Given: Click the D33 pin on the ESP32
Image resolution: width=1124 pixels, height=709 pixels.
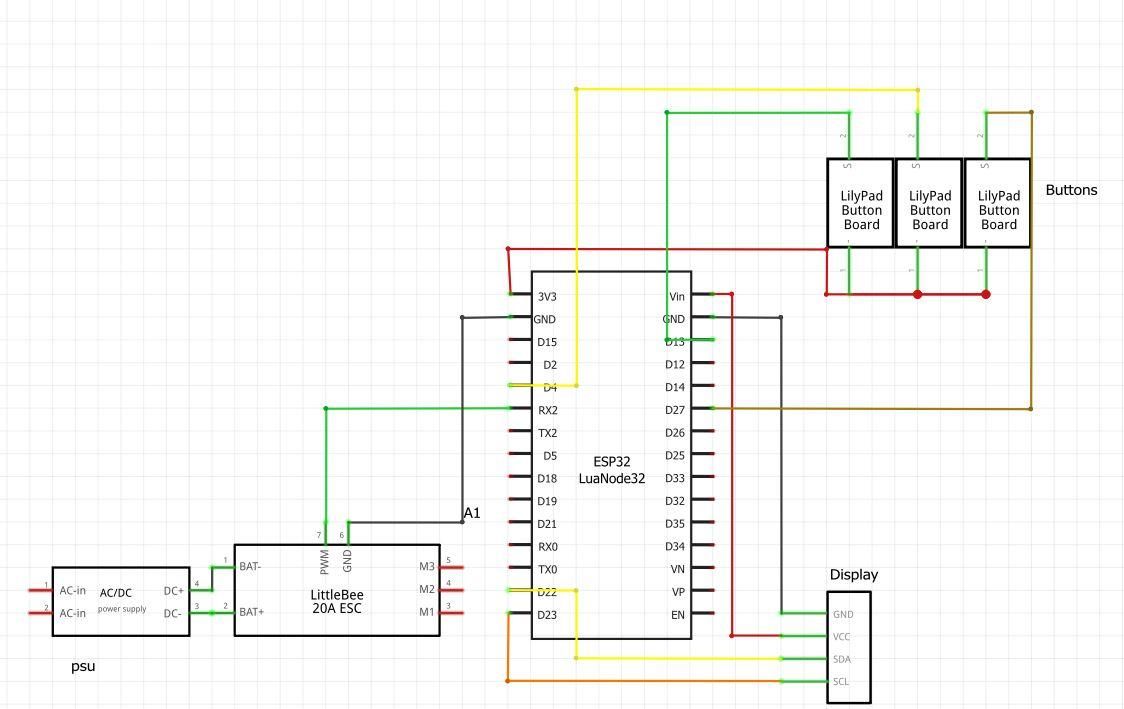Looking at the screenshot, I should pos(702,477).
